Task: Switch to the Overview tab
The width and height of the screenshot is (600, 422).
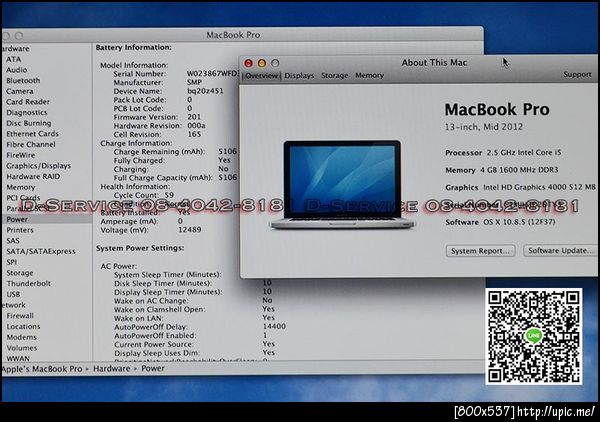Action: 261,76
